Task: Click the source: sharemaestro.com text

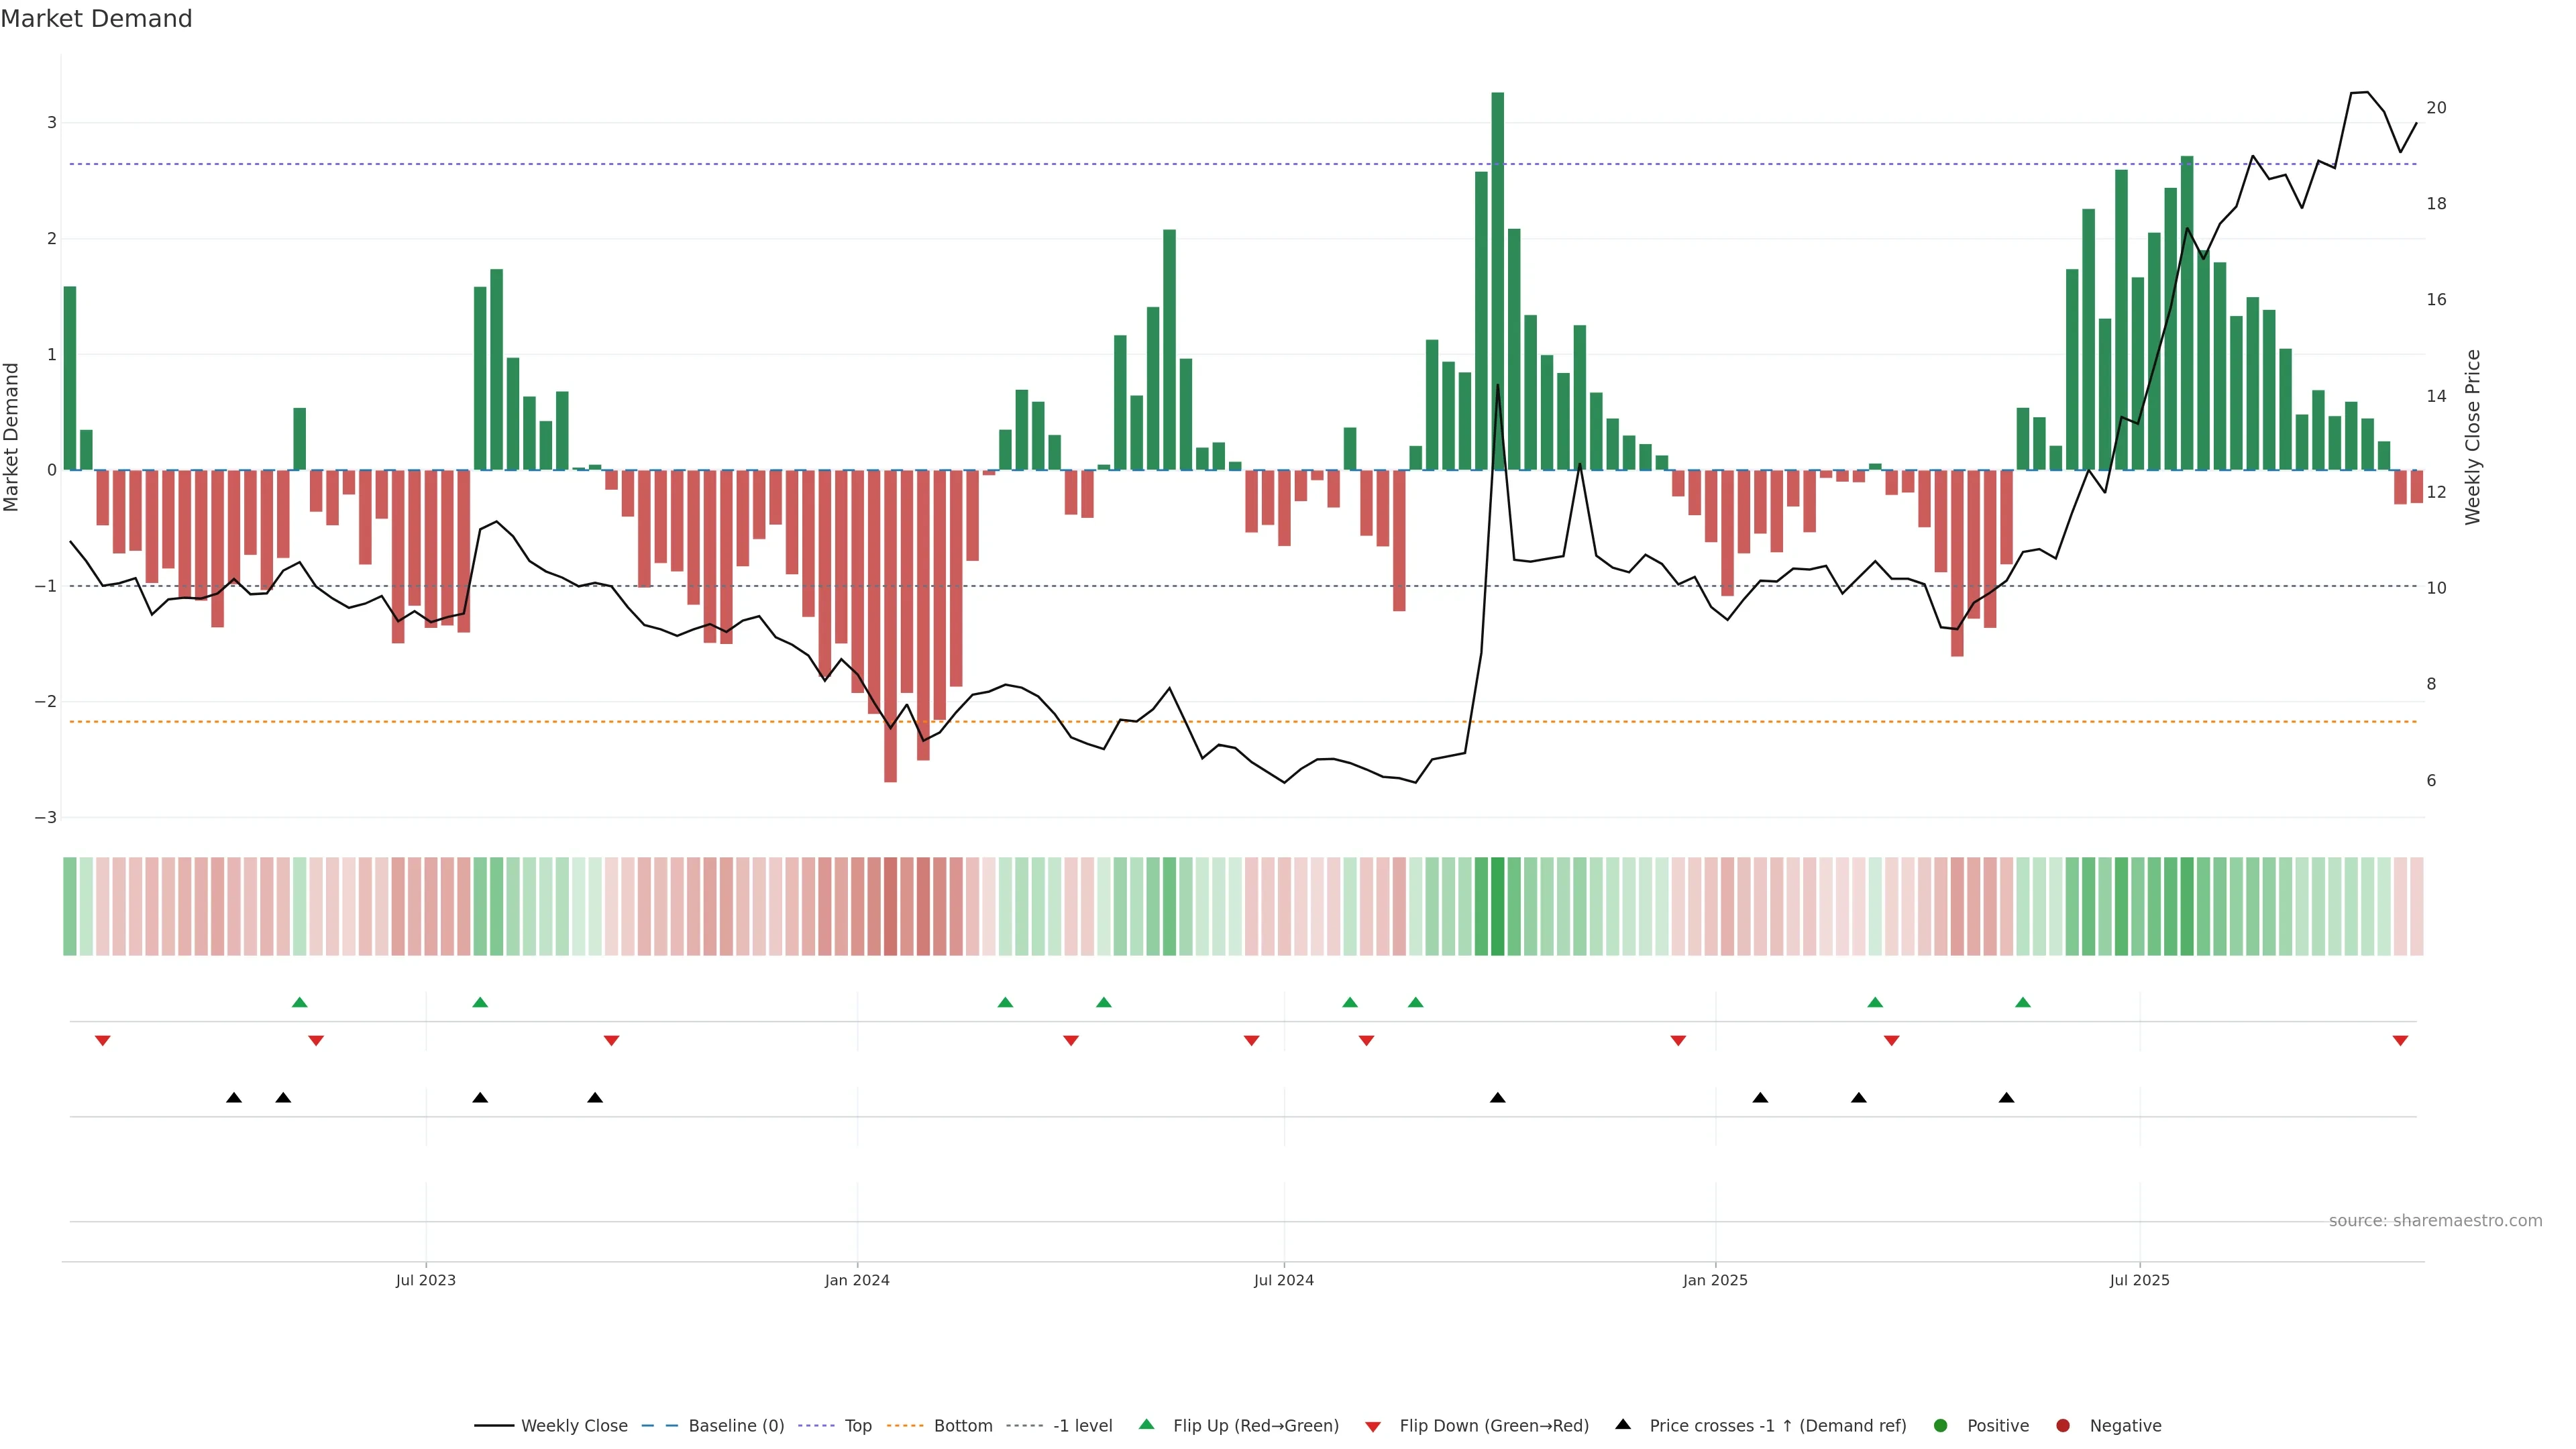Action: pyautogui.click(x=2435, y=1220)
